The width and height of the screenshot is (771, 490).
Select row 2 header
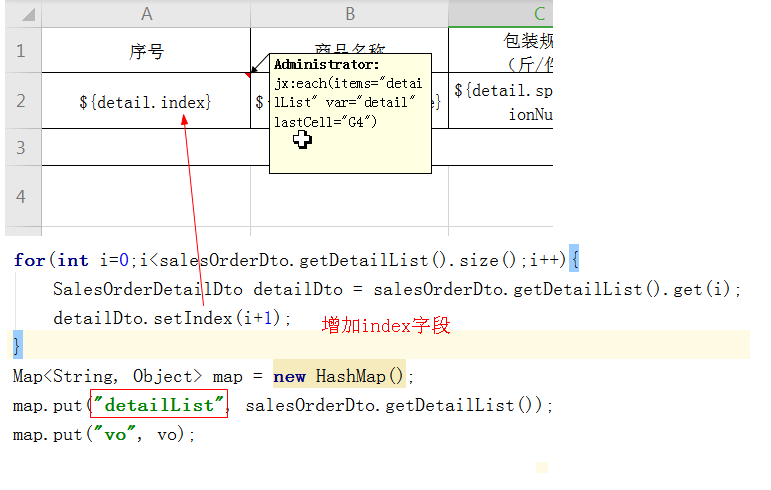coord(21,101)
